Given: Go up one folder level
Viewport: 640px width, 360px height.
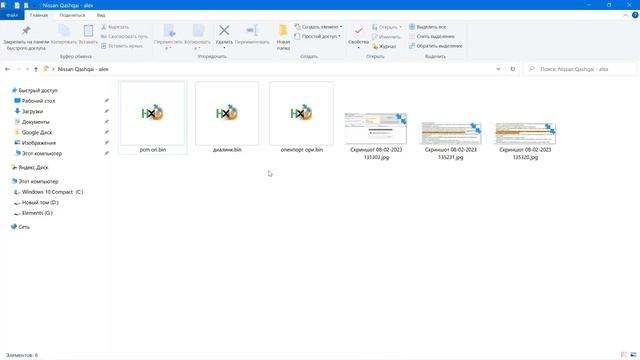Looking at the screenshot, I should pos(36,69).
